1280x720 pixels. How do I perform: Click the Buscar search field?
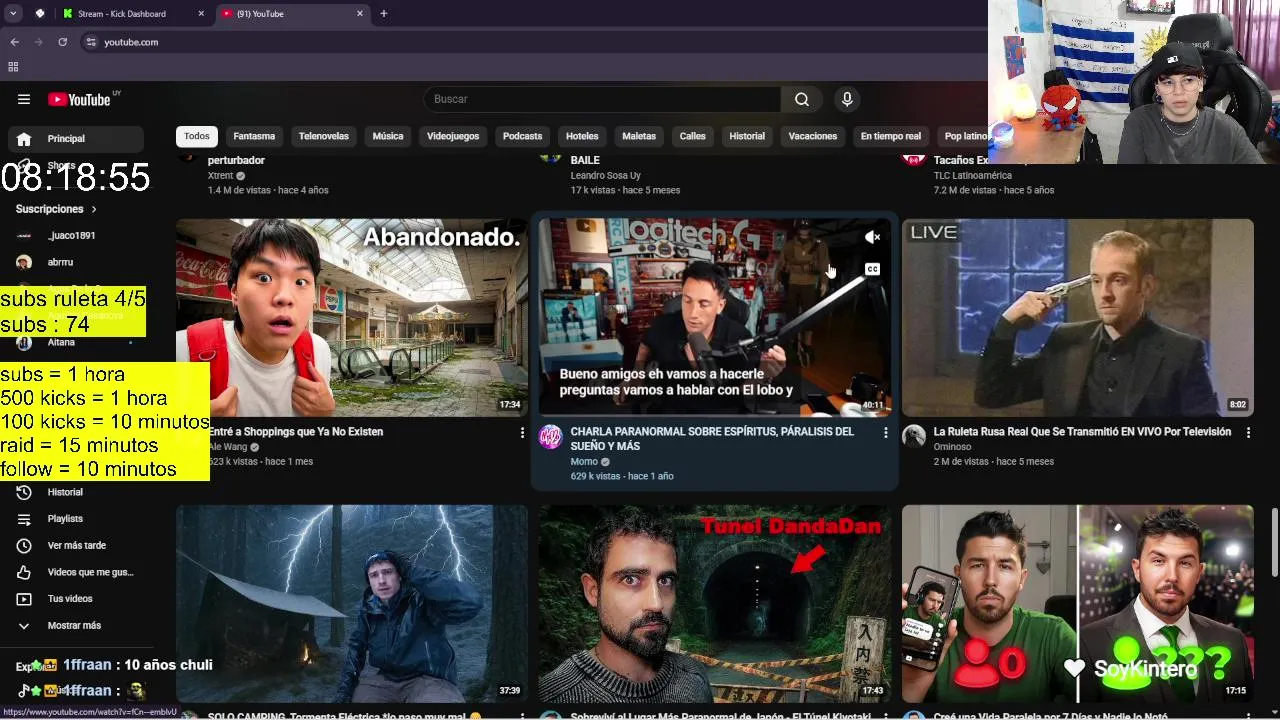(603, 99)
